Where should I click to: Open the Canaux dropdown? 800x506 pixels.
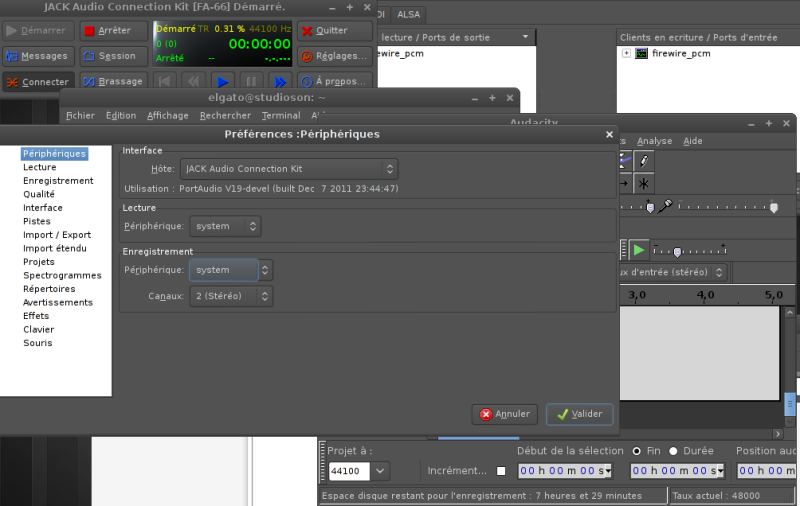point(231,296)
